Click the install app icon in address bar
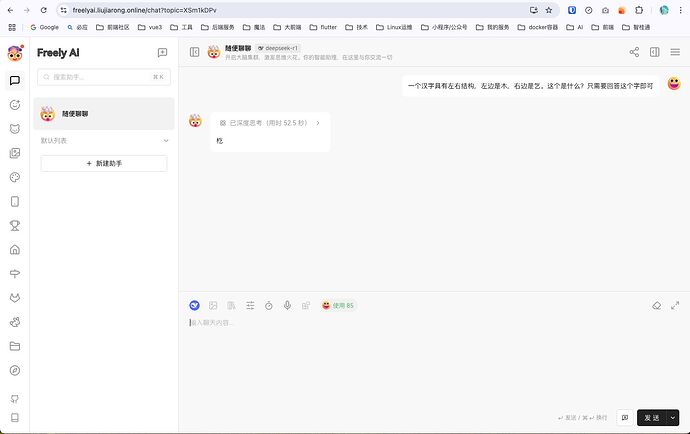Screen dimensions: 690x434 [534, 10]
